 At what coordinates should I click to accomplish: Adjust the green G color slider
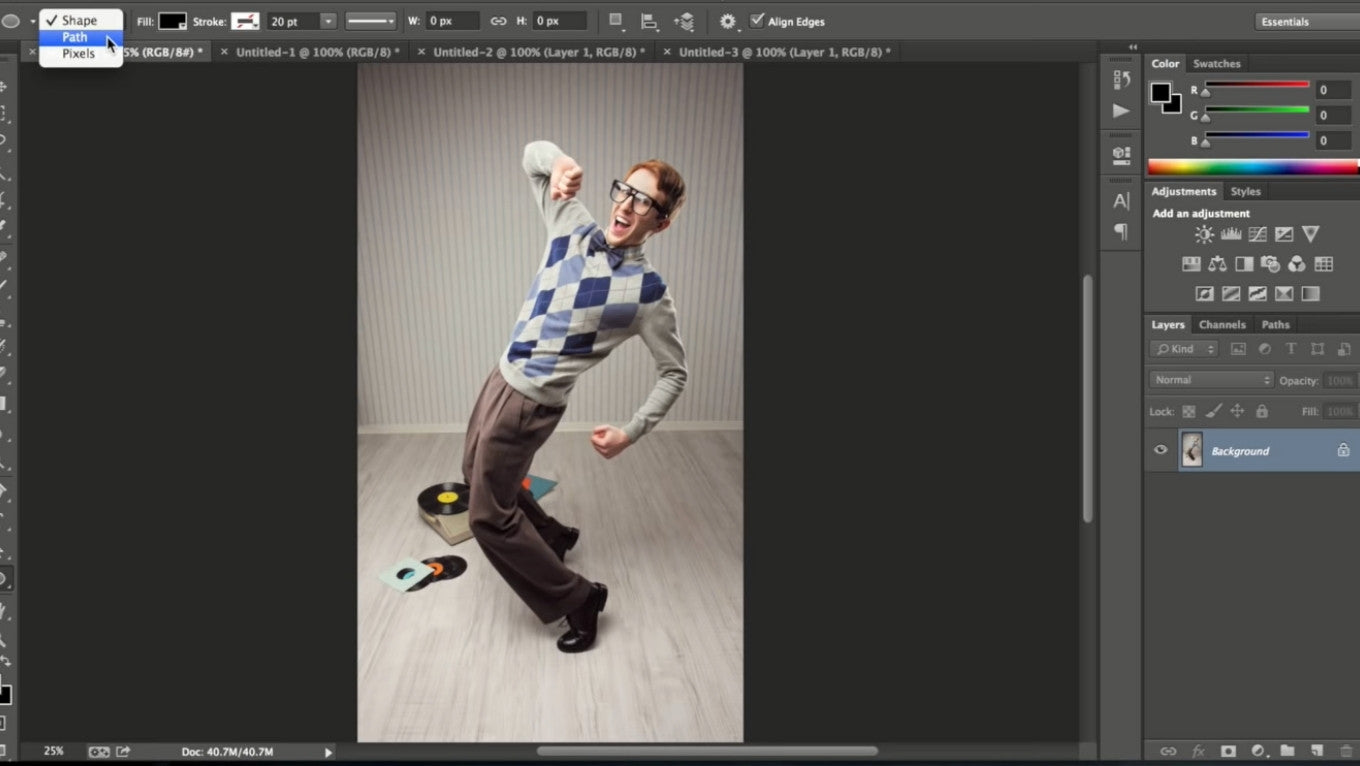click(x=1257, y=113)
